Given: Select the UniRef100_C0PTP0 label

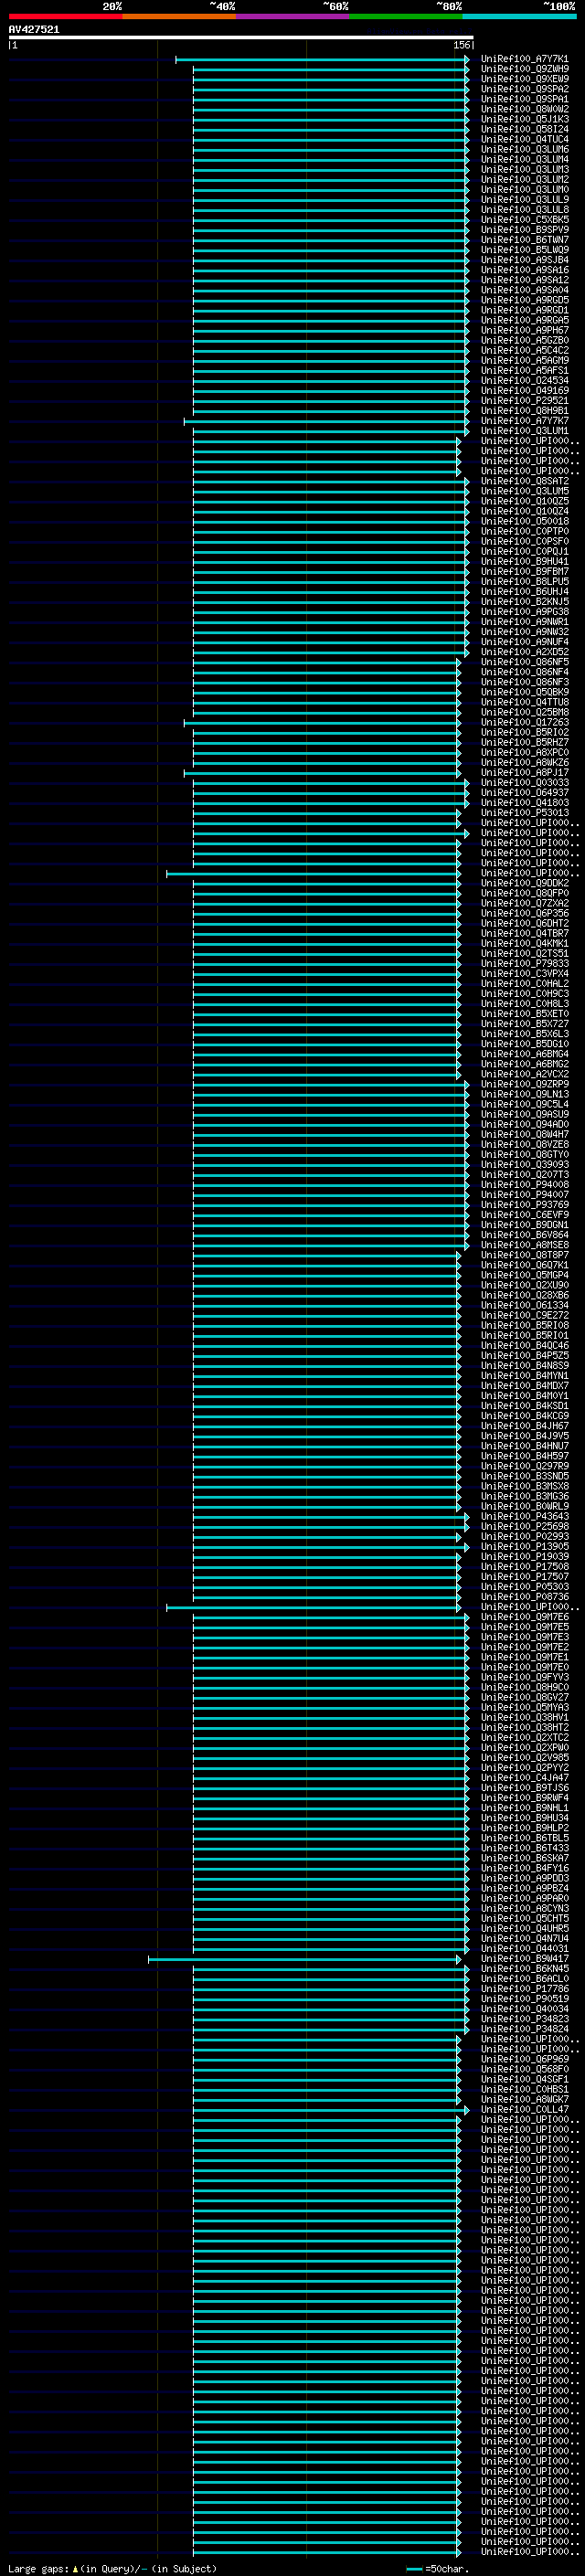Looking at the screenshot, I should [x=525, y=531].
